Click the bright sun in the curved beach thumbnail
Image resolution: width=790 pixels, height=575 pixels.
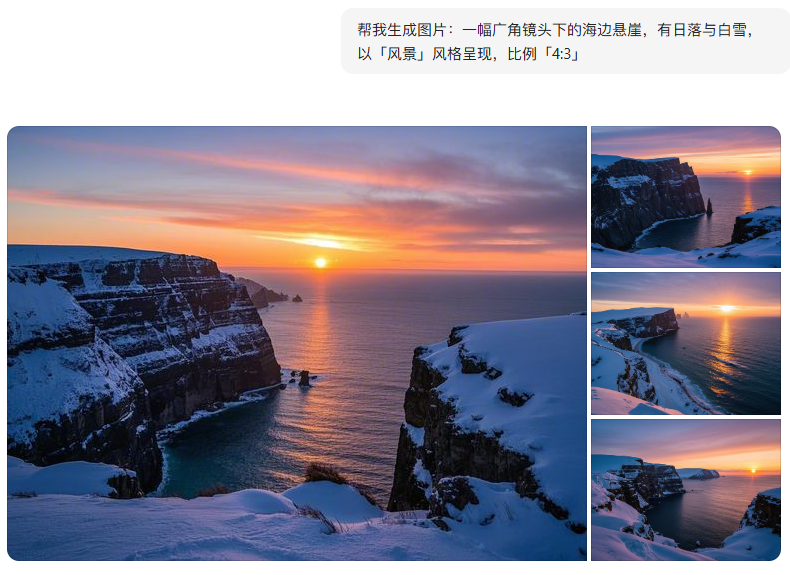tap(727, 308)
